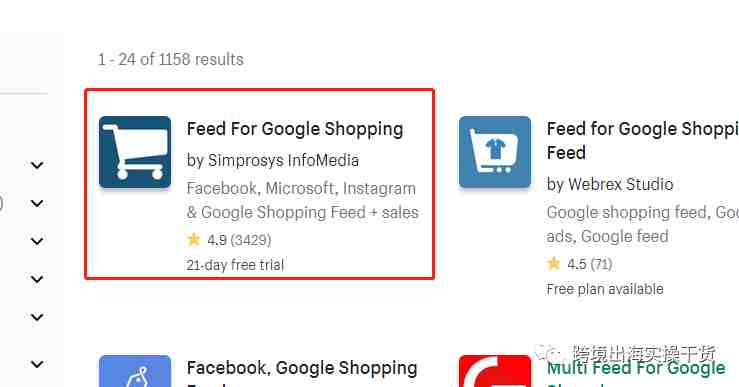
Task: Expand the fifth sidebar filter chevron
Action: coord(37,317)
